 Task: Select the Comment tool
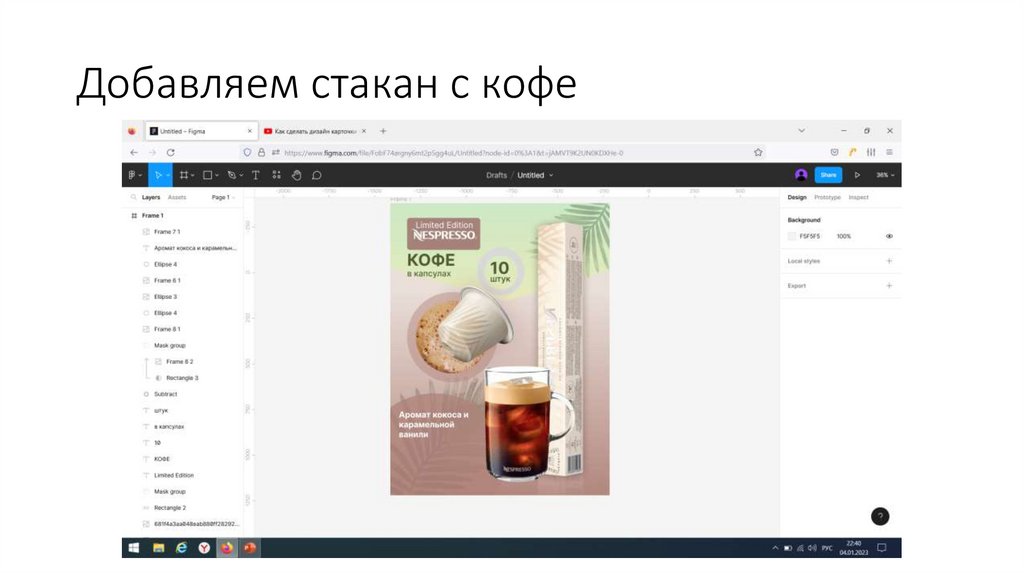coord(317,175)
